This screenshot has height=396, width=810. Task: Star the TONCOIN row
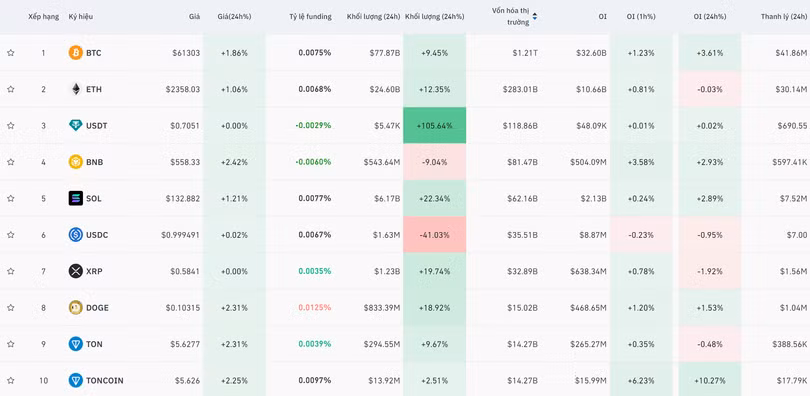[x=10, y=381]
